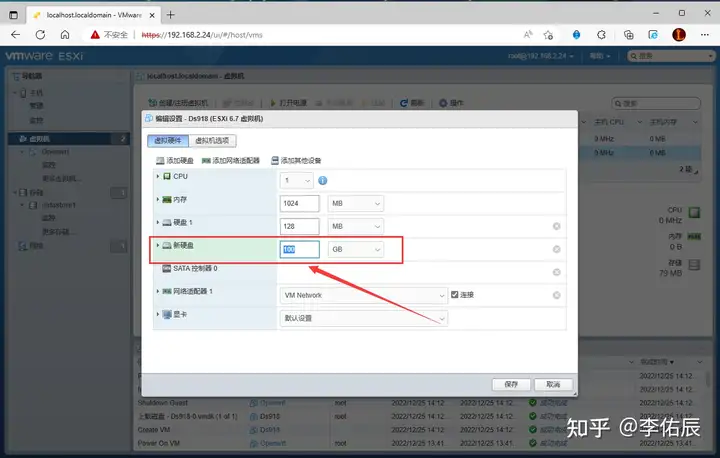
Task: Click 打开电源 power on in ESXi toolbar
Action: [x=288, y=103]
